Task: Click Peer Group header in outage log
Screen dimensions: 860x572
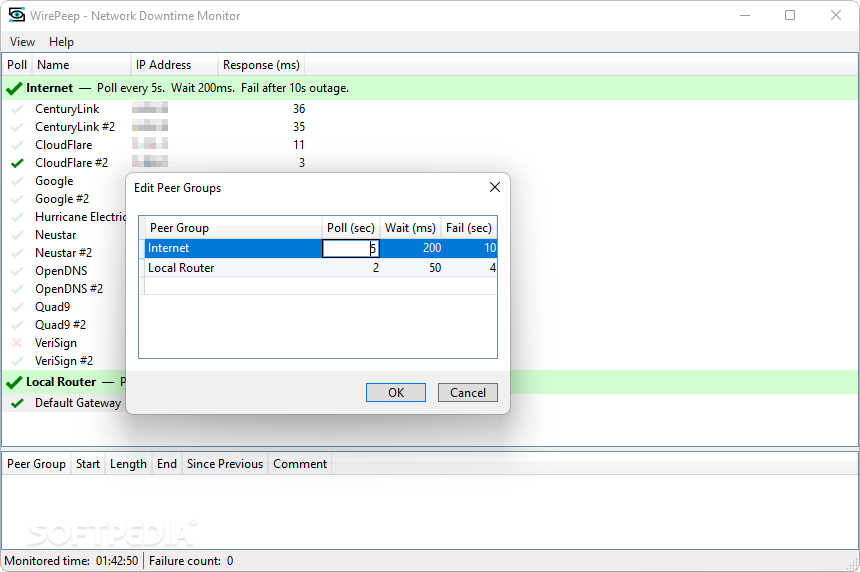Action: (x=36, y=464)
